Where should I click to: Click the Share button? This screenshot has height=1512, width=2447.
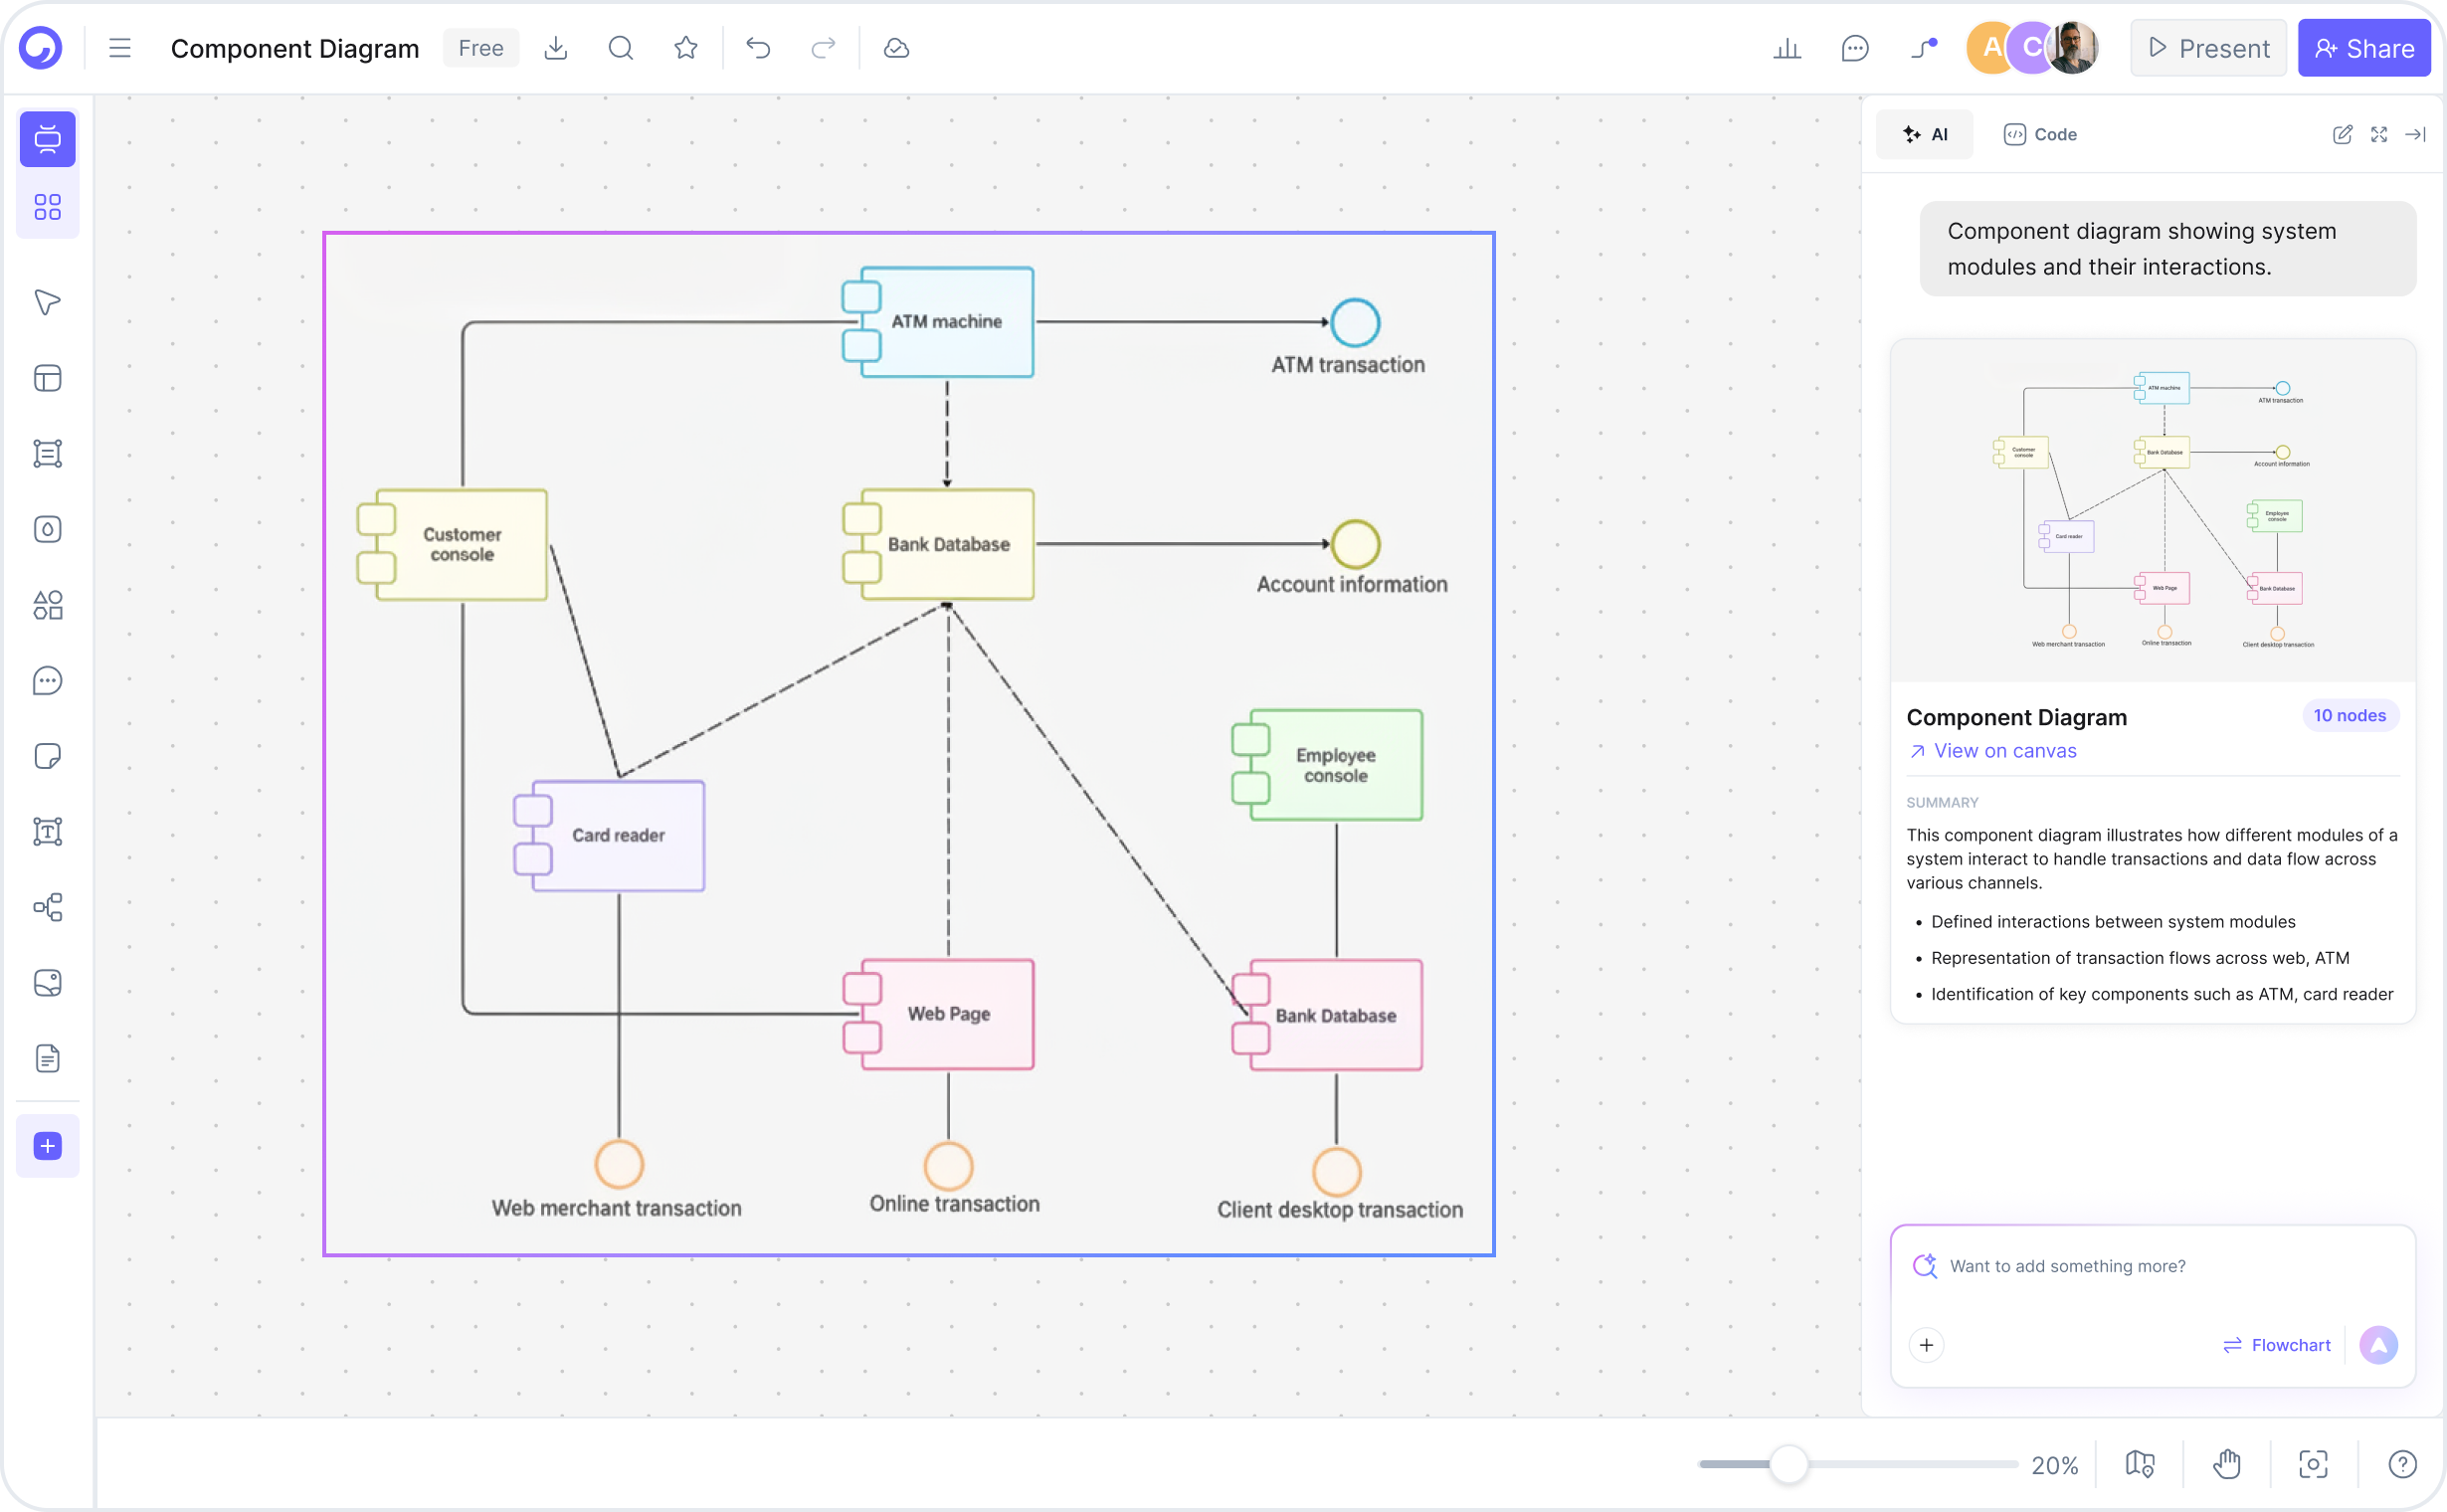coord(2364,48)
